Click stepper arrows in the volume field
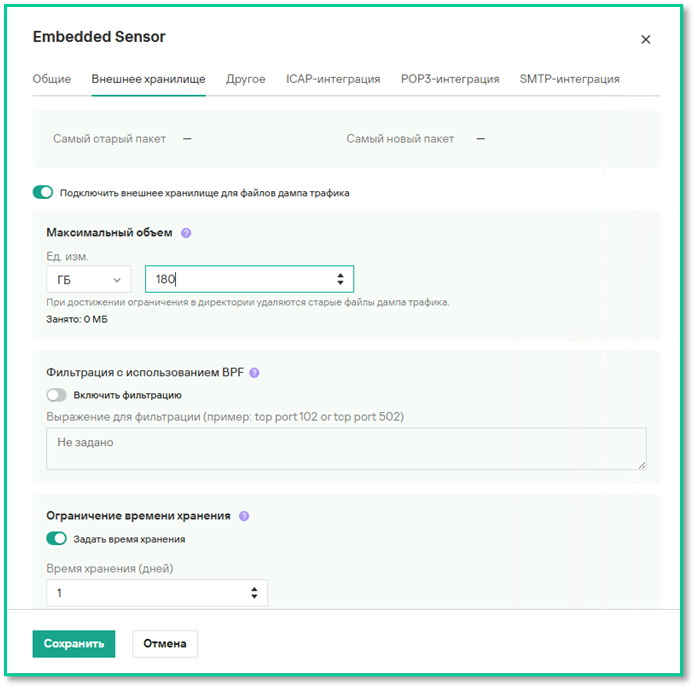 pos(340,280)
